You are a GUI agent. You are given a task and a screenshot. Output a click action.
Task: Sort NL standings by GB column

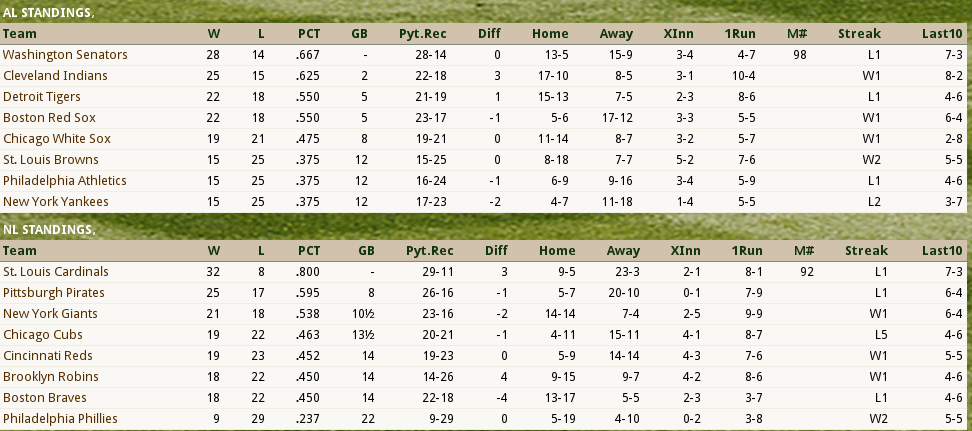pyautogui.click(x=367, y=250)
